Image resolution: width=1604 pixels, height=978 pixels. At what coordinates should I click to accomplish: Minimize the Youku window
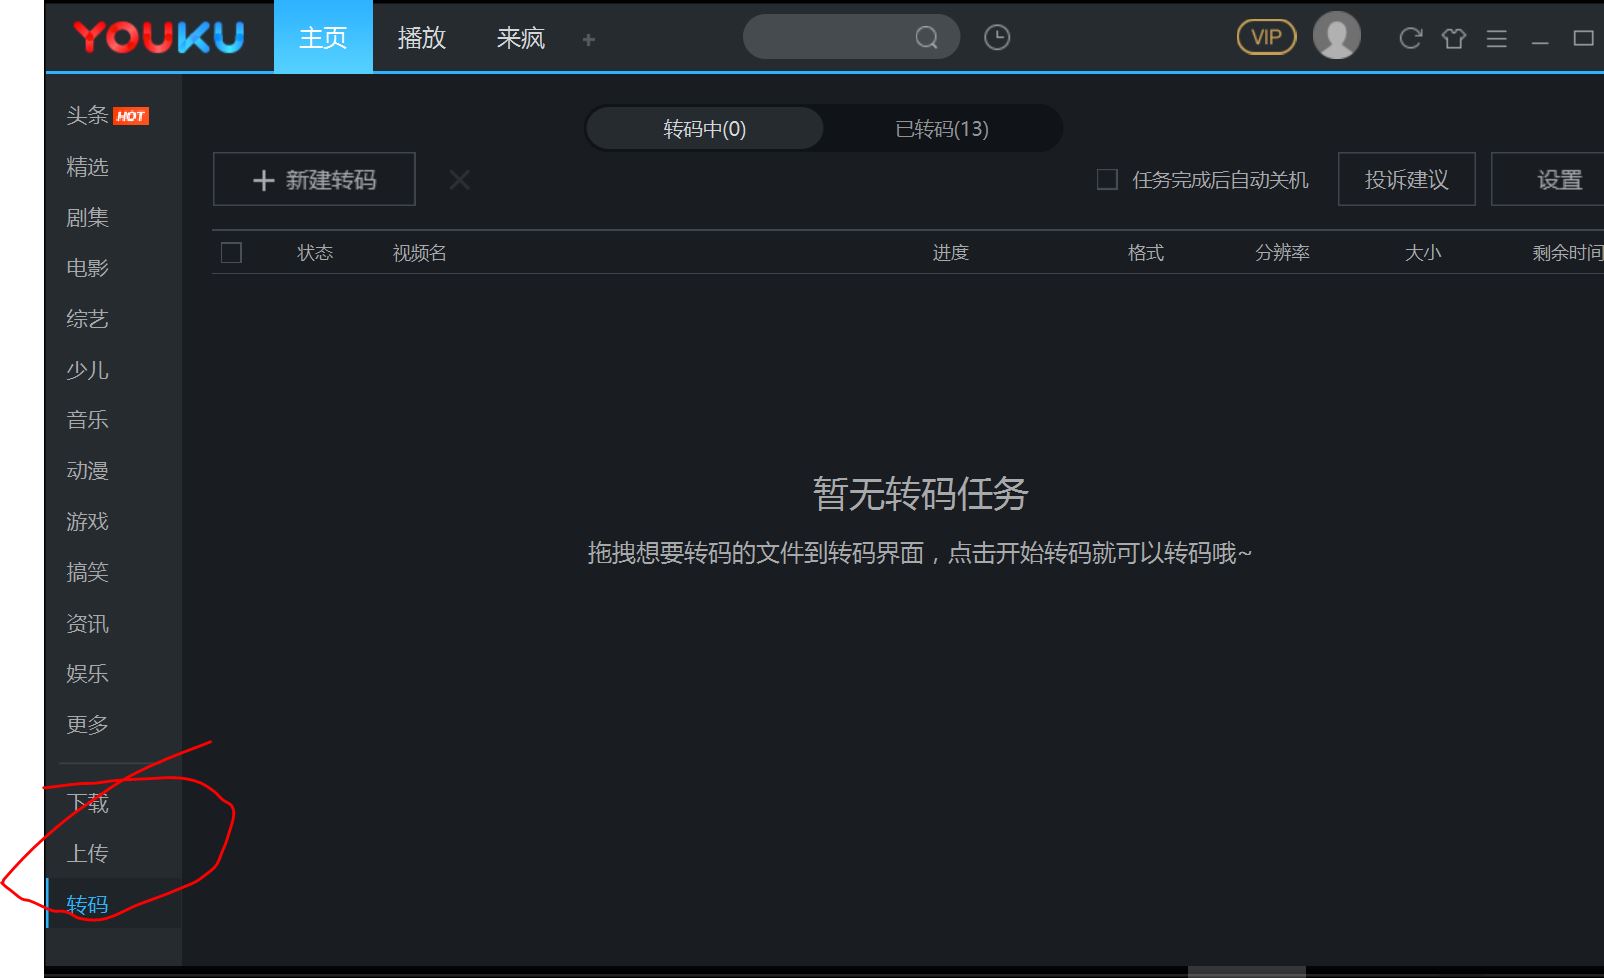click(1540, 41)
